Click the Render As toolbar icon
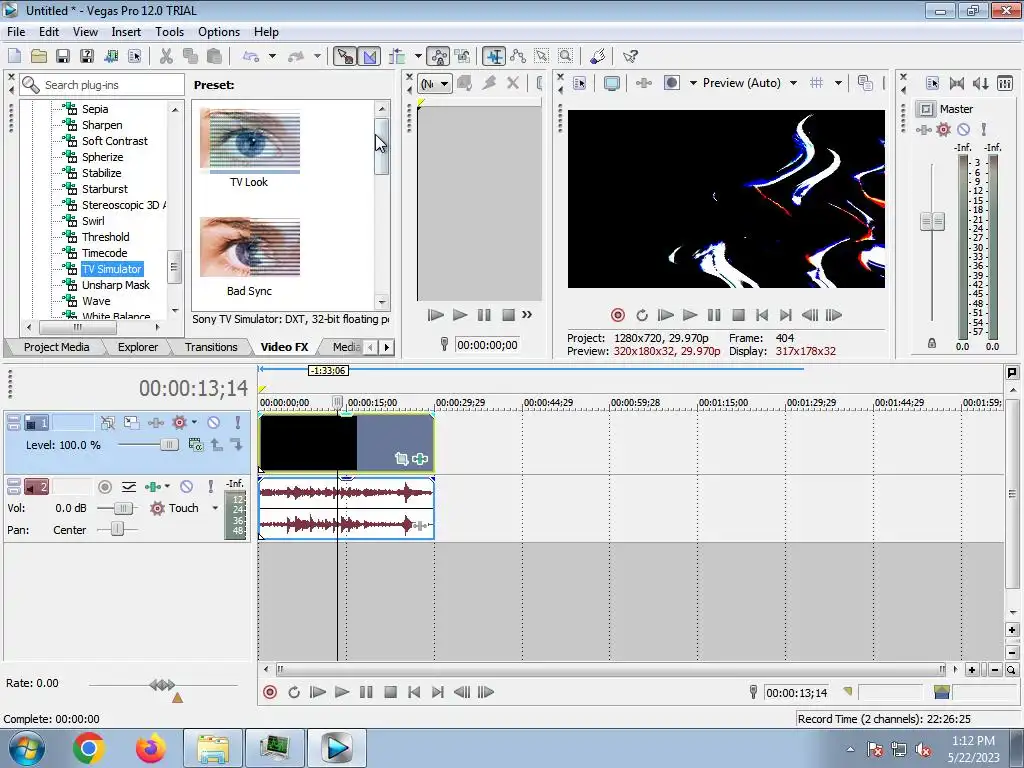 (x=110, y=56)
